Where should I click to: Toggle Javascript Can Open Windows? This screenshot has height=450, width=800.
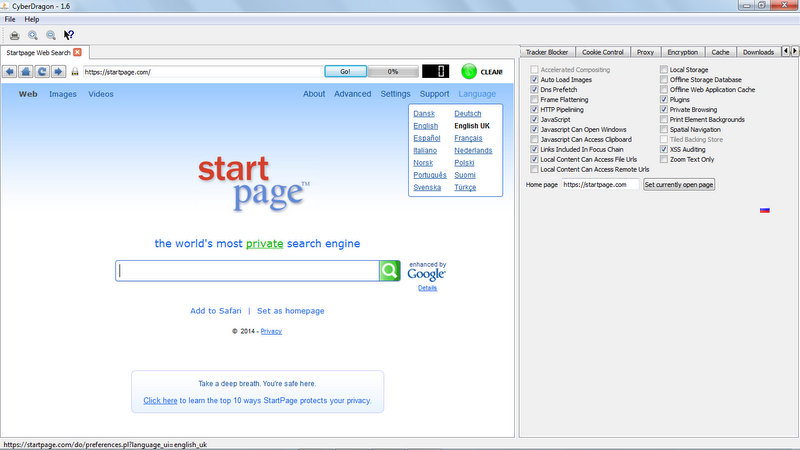[534, 130]
